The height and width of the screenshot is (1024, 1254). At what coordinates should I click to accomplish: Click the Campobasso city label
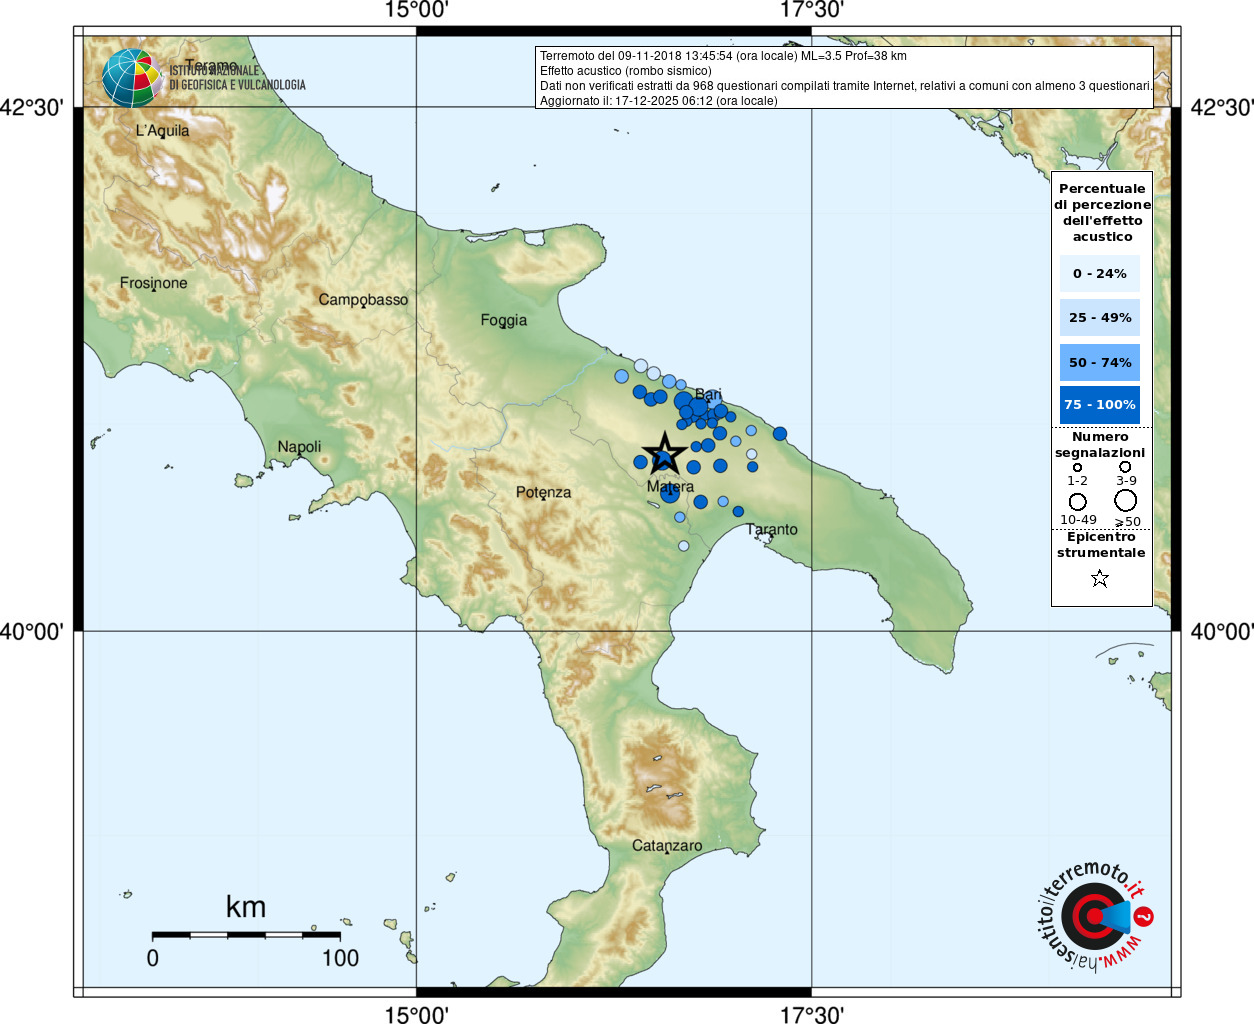[363, 299]
